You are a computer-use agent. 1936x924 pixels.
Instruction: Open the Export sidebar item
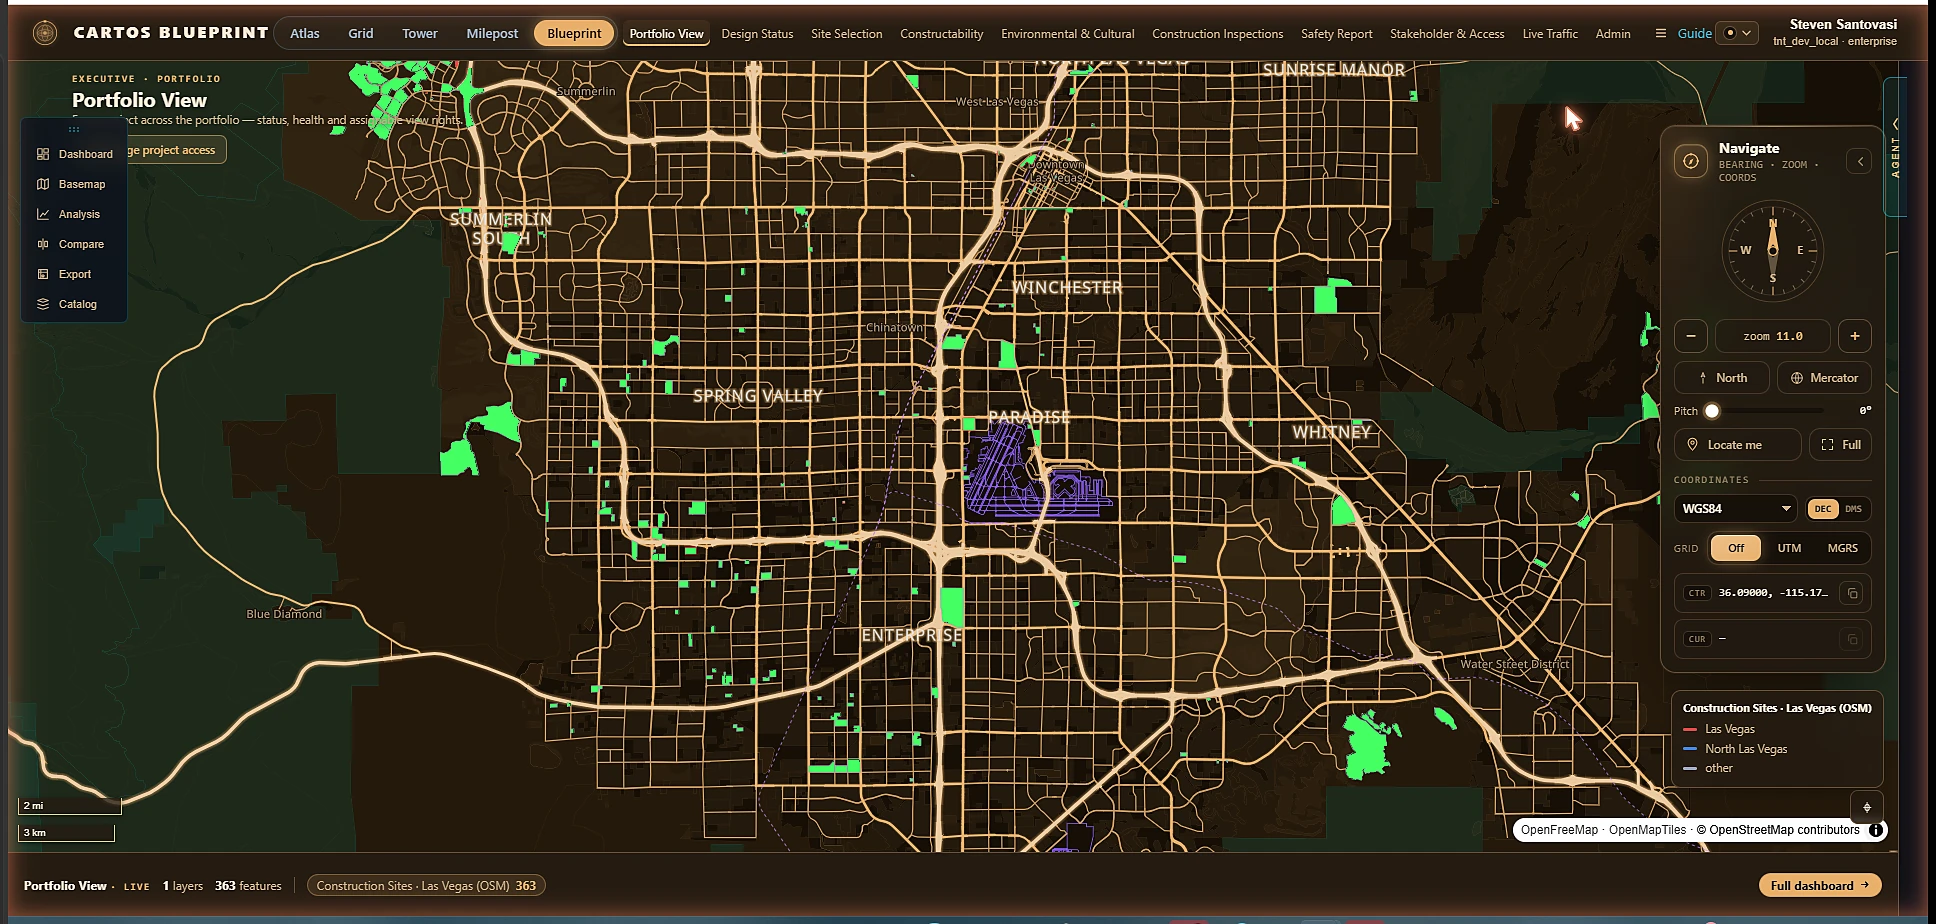pos(75,274)
